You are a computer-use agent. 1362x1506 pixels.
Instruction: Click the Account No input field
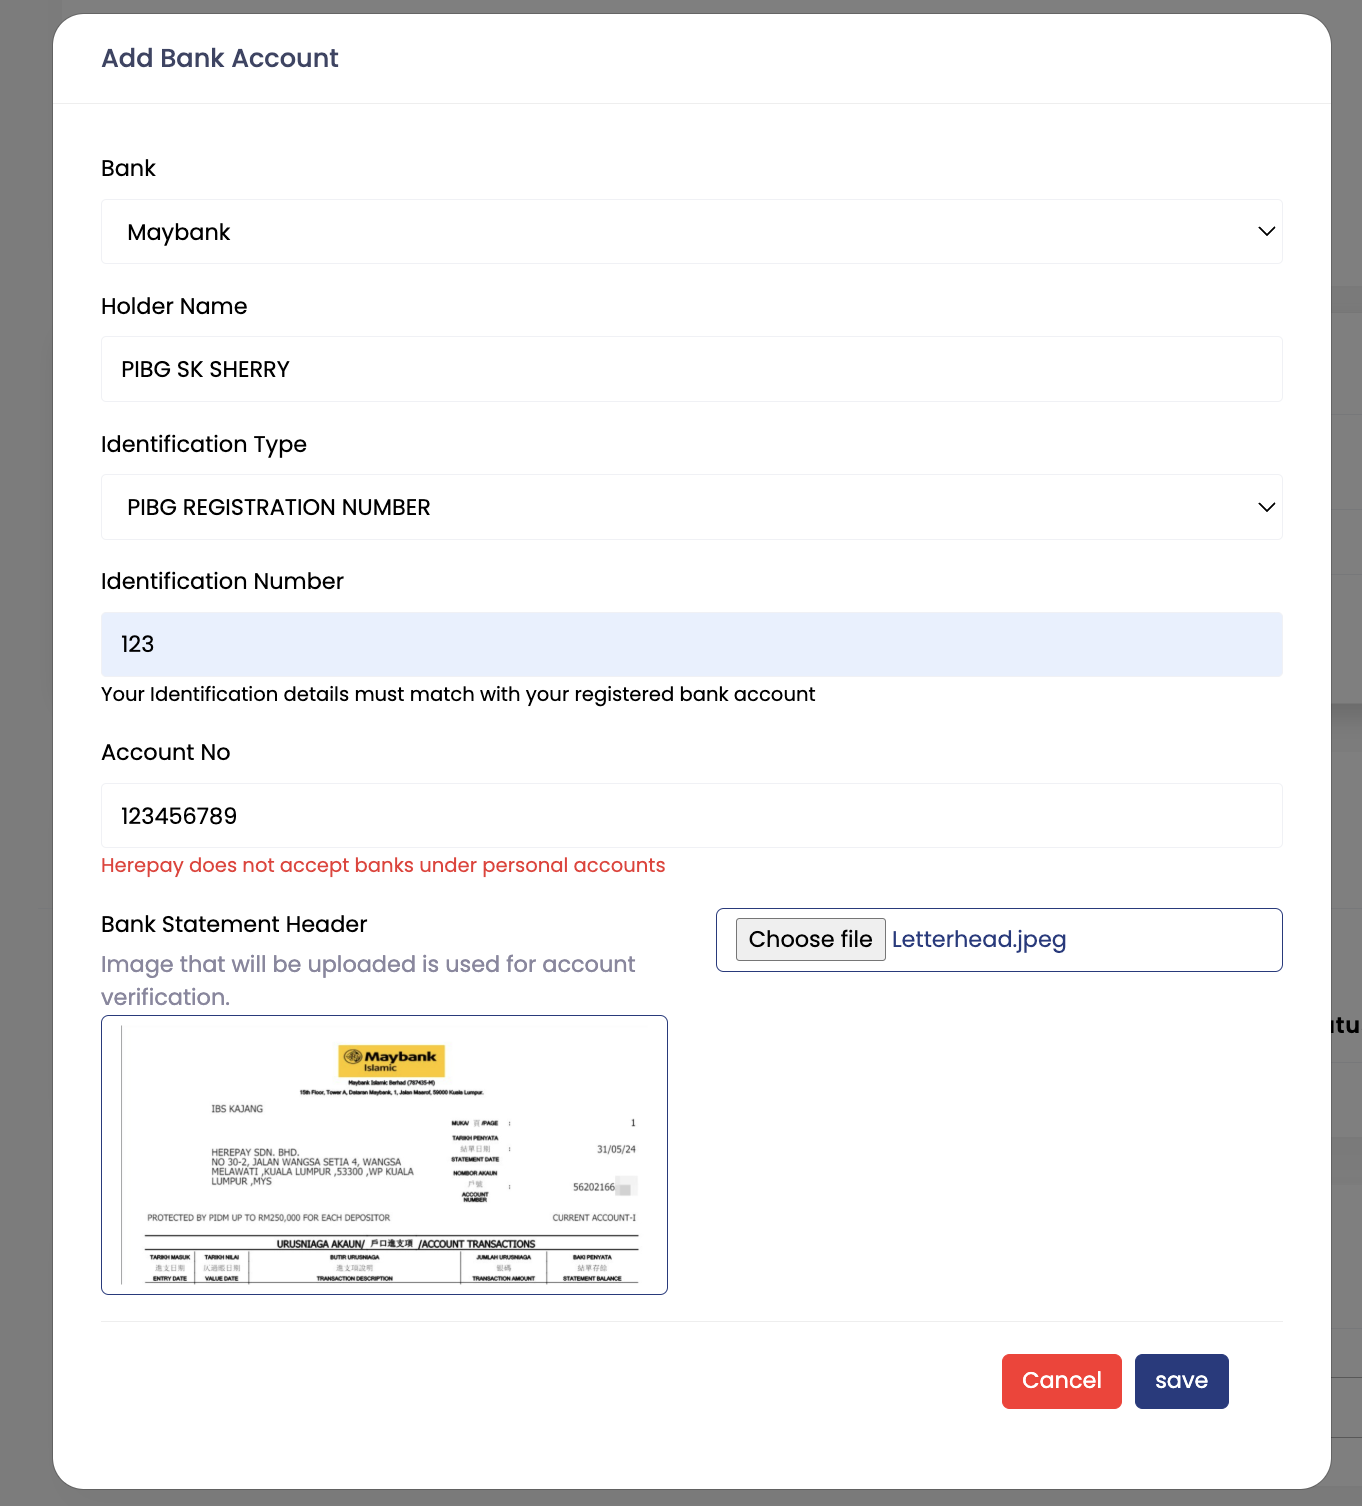point(691,816)
